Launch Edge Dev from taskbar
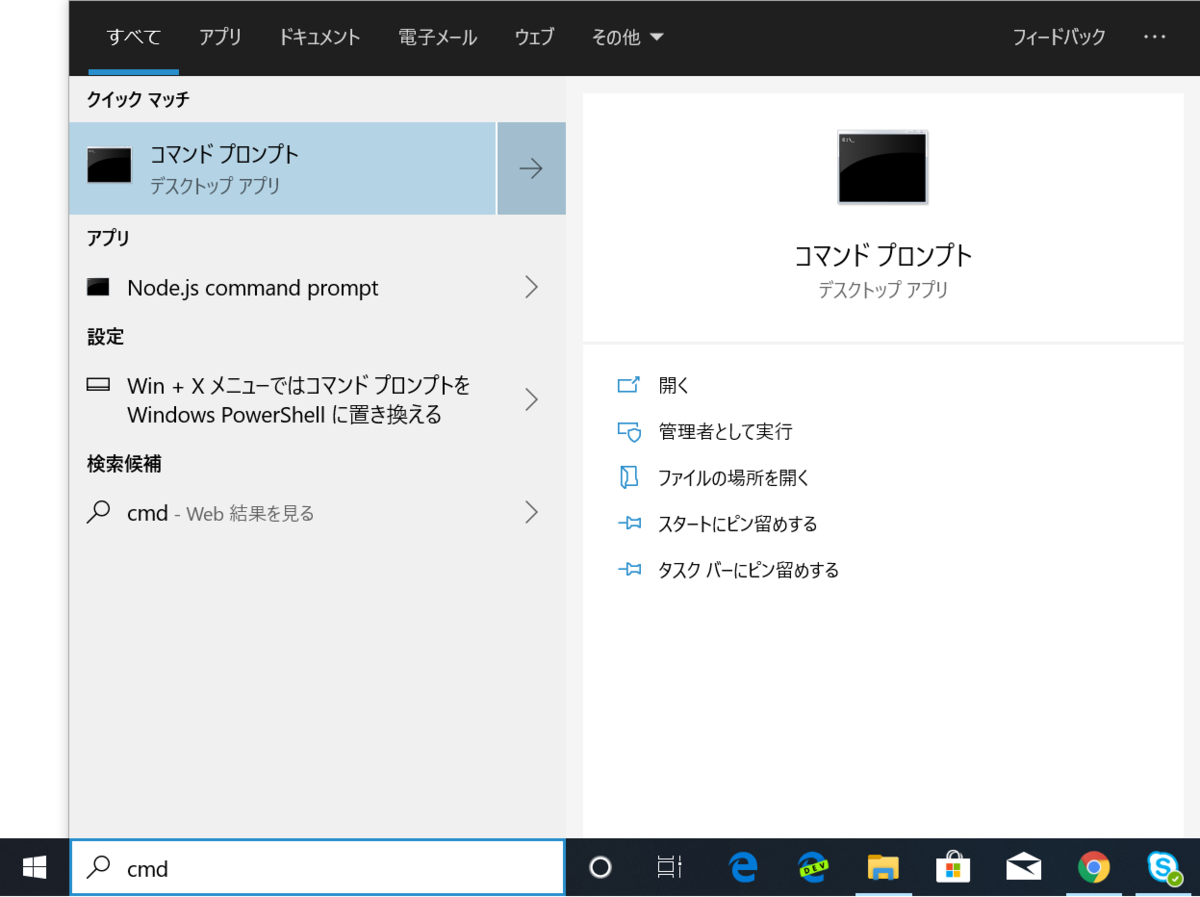Image resolution: width=1200 pixels, height=897 pixels. (x=813, y=867)
